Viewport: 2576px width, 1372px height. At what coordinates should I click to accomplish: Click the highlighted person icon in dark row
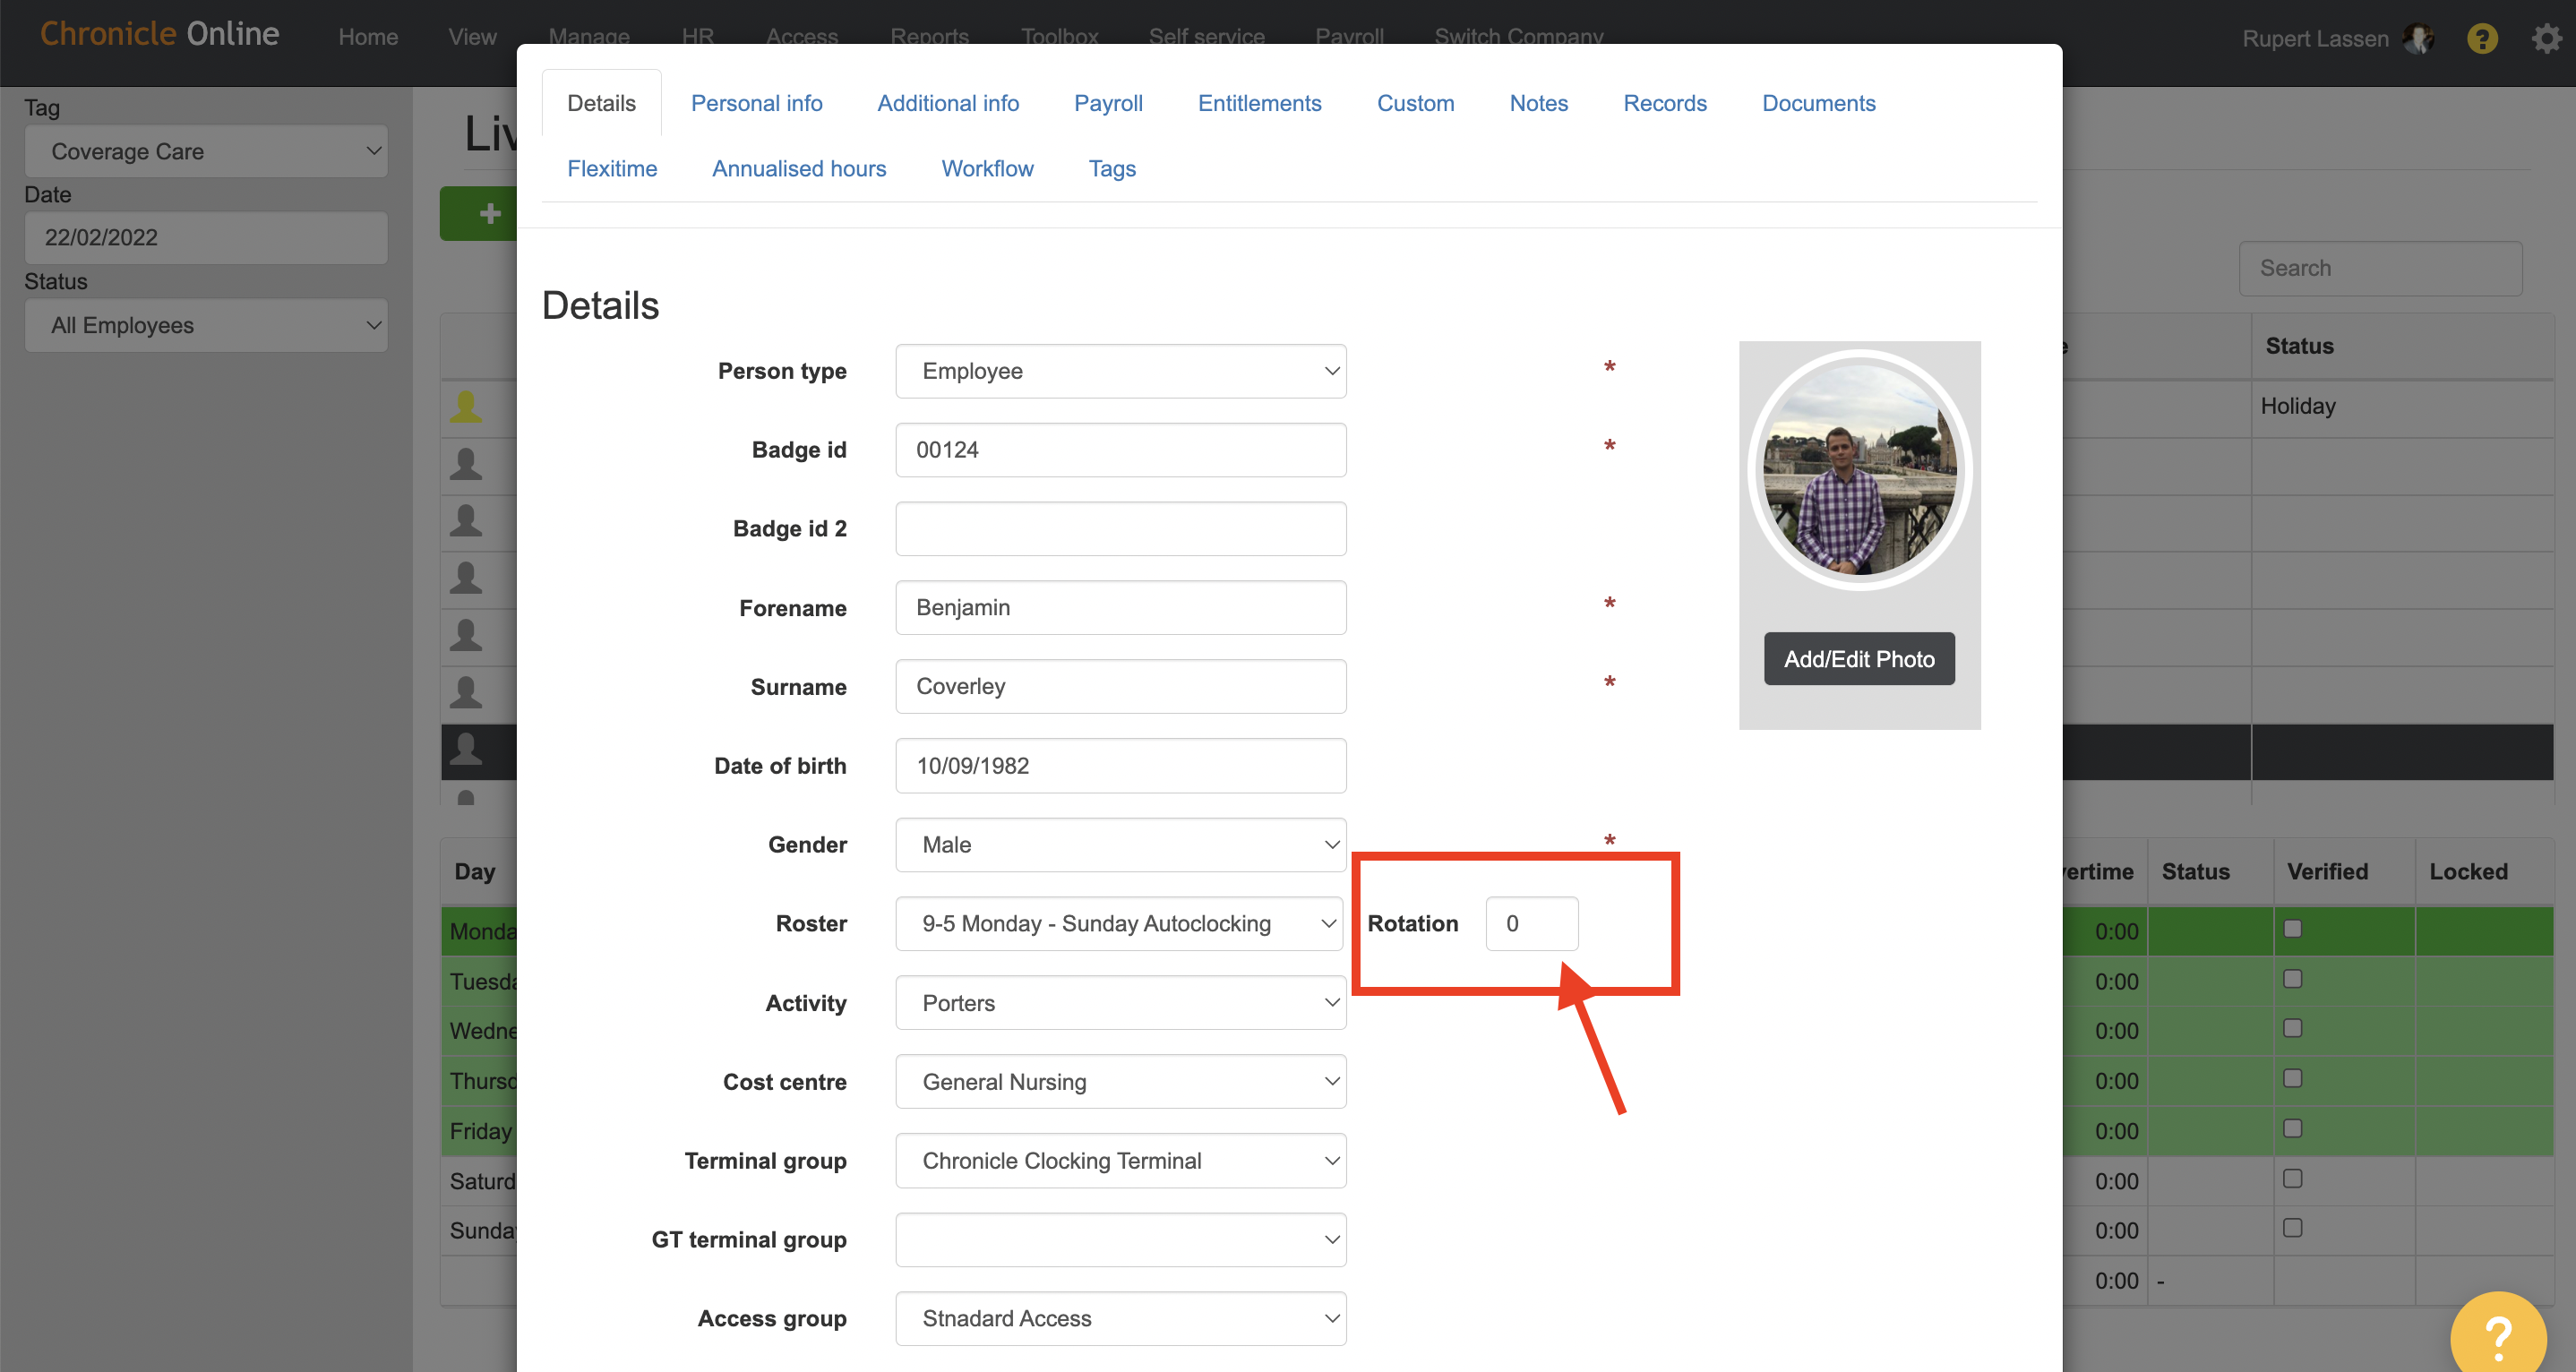click(x=466, y=750)
